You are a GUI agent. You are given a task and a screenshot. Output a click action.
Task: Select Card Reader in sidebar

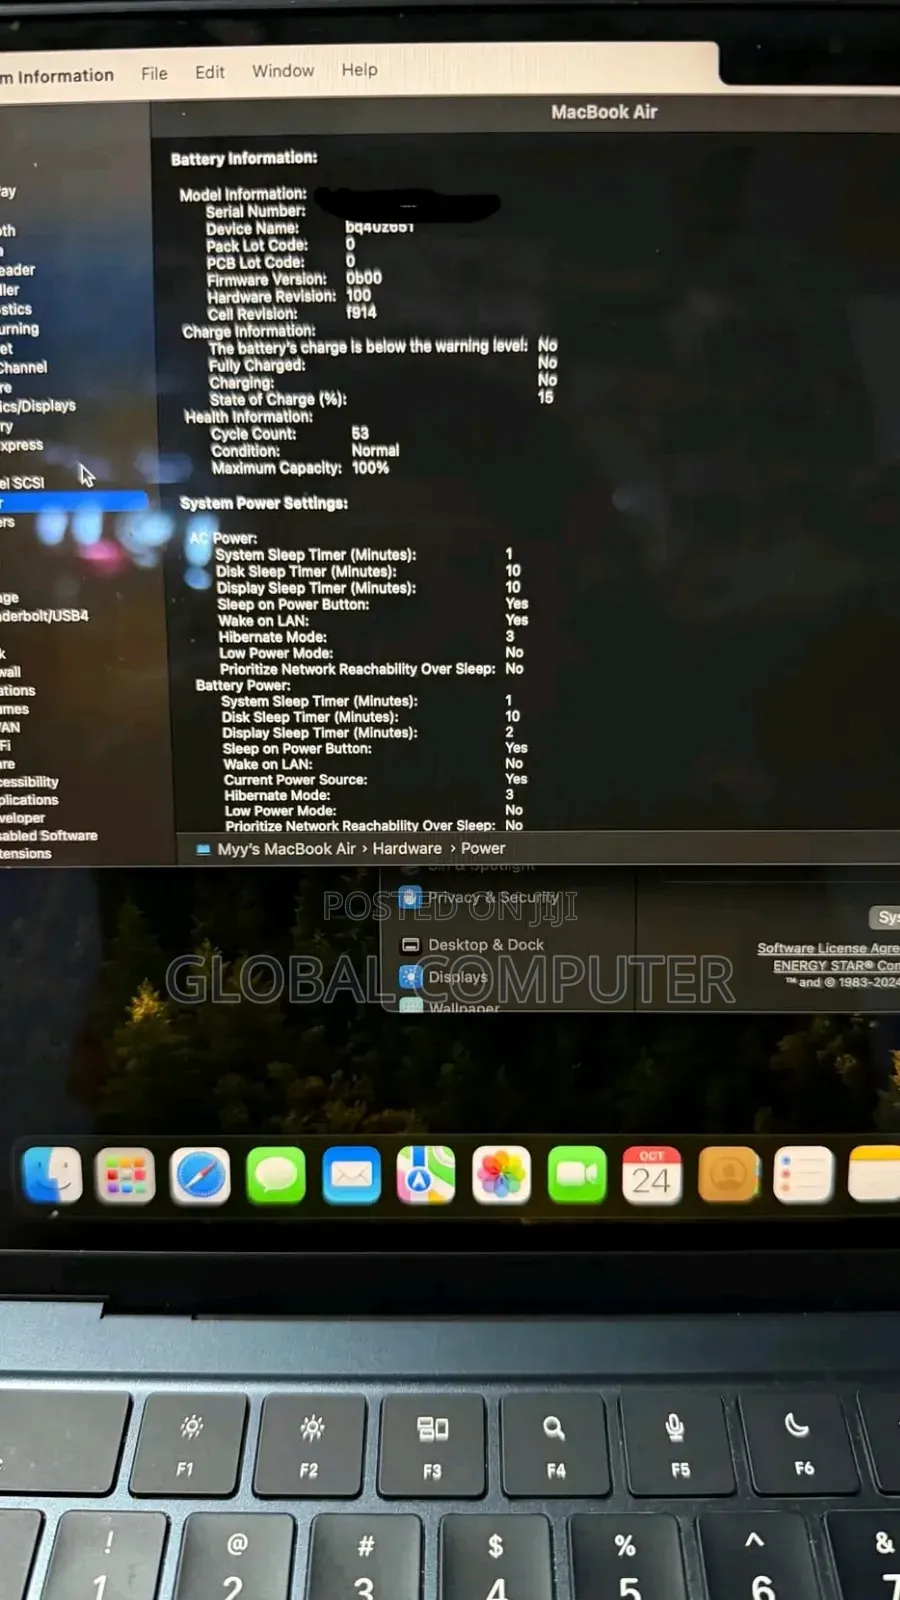coord(17,270)
